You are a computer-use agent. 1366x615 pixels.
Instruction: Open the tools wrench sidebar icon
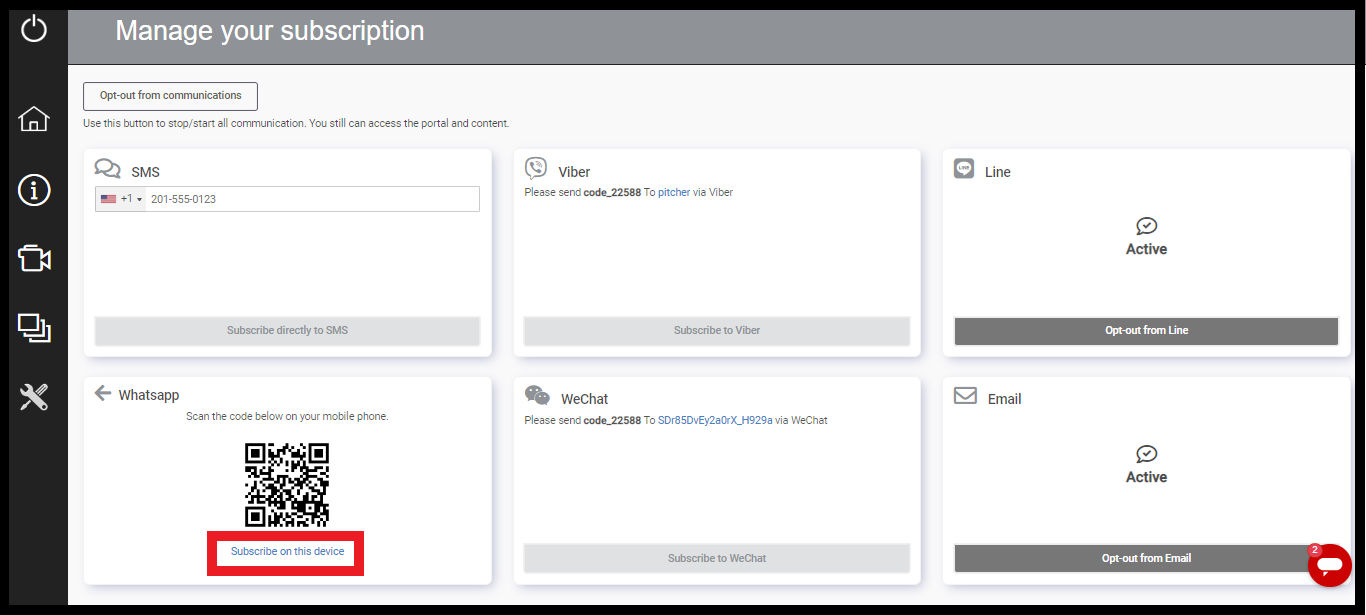coord(34,398)
